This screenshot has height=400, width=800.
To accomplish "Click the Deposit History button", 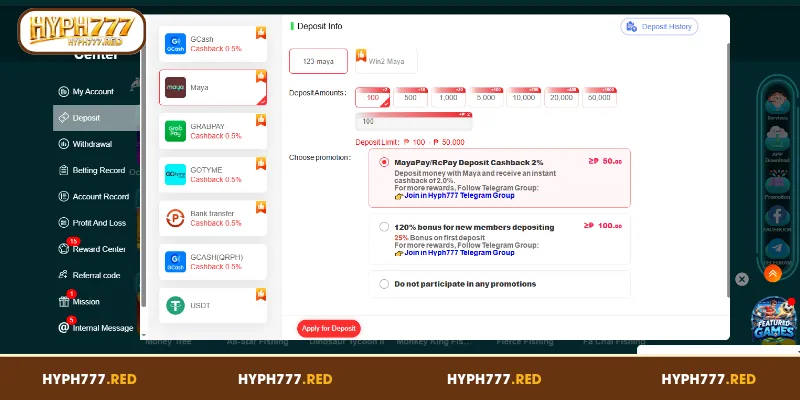I will [x=659, y=27].
